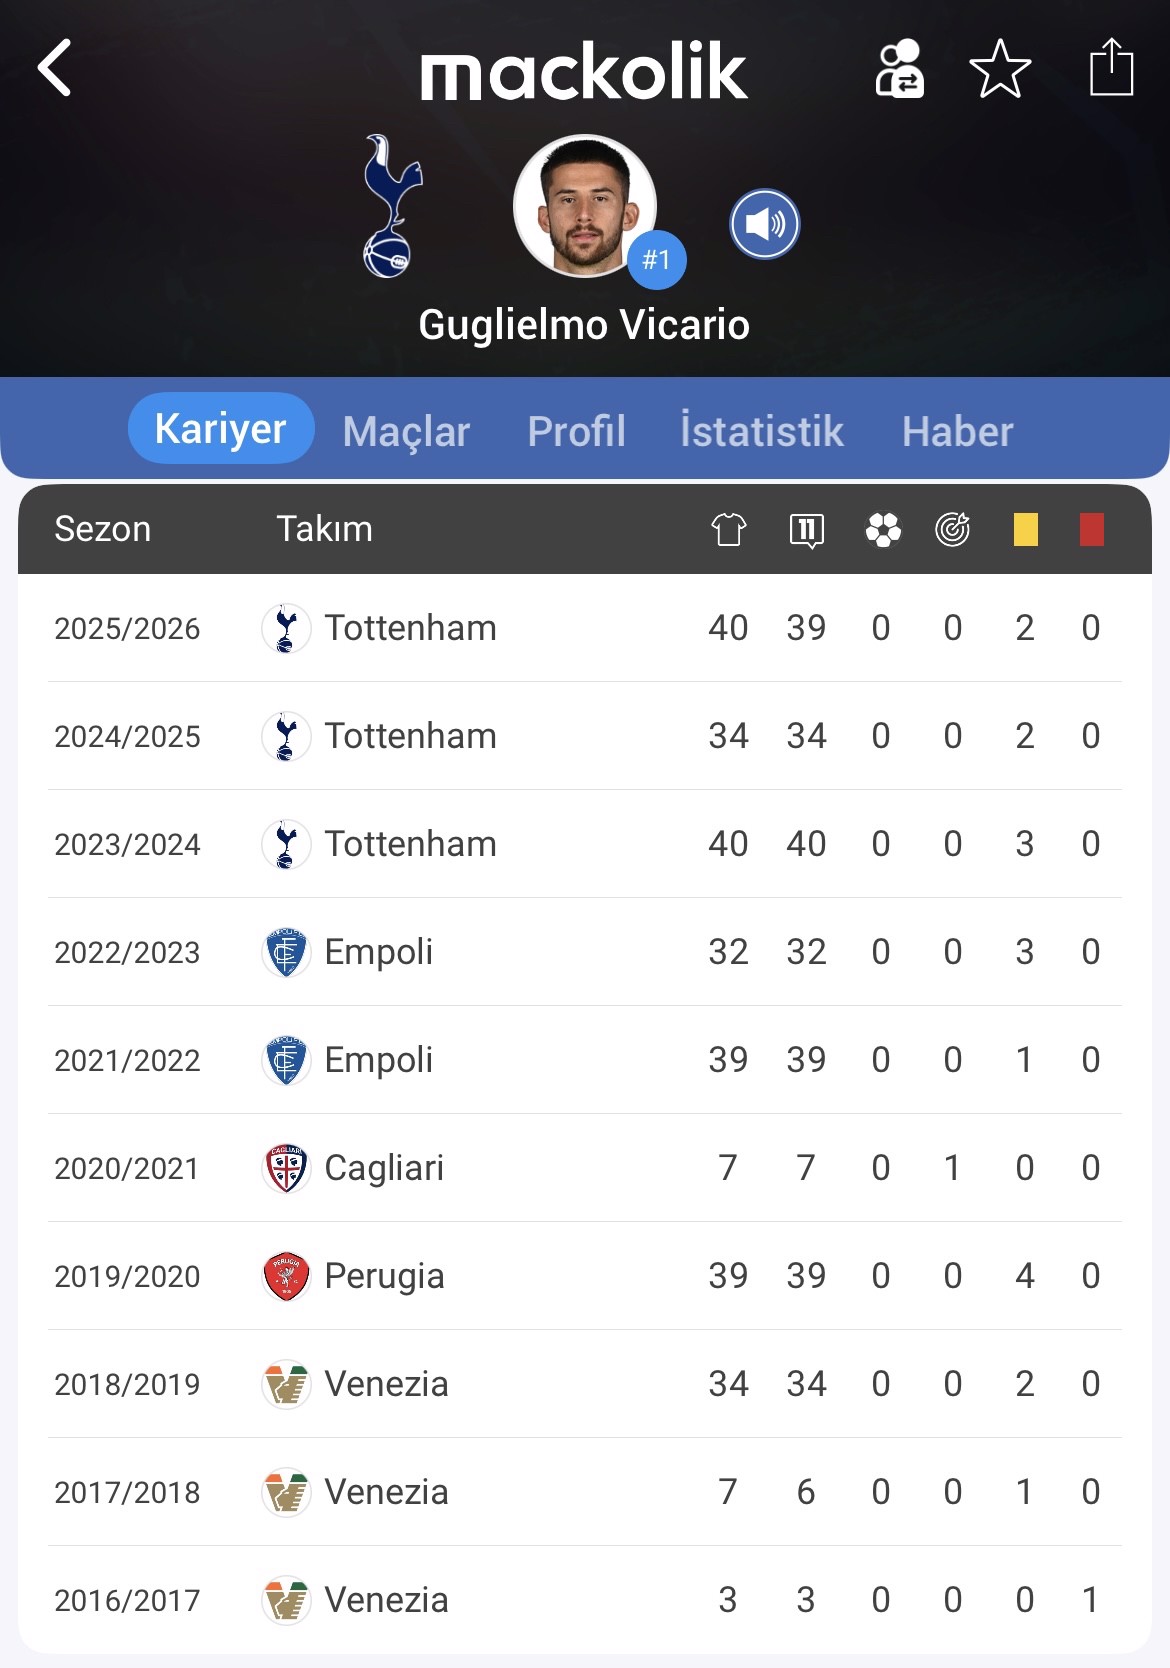
Task: Open the player compare icon
Action: tap(899, 69)
